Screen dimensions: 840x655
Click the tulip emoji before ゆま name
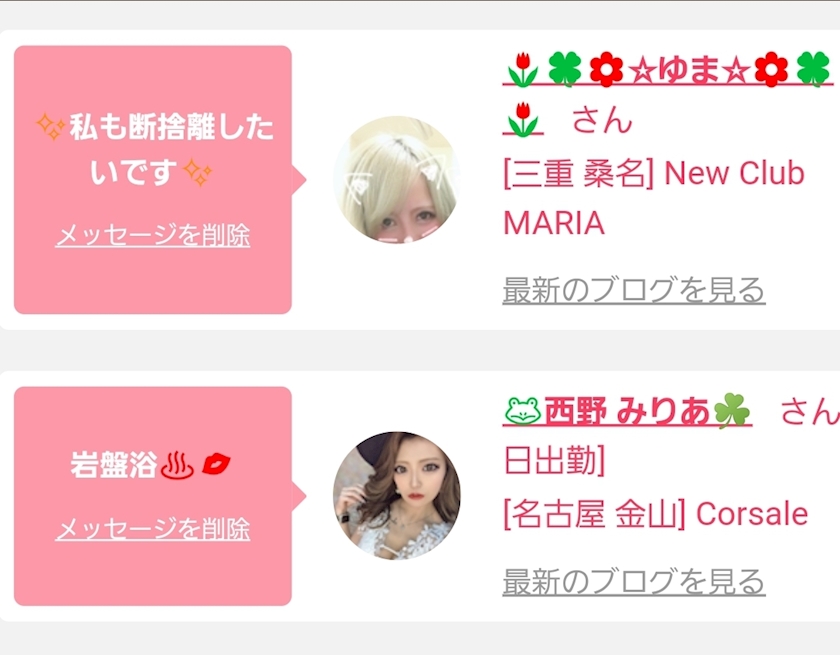tap(523, 69)
